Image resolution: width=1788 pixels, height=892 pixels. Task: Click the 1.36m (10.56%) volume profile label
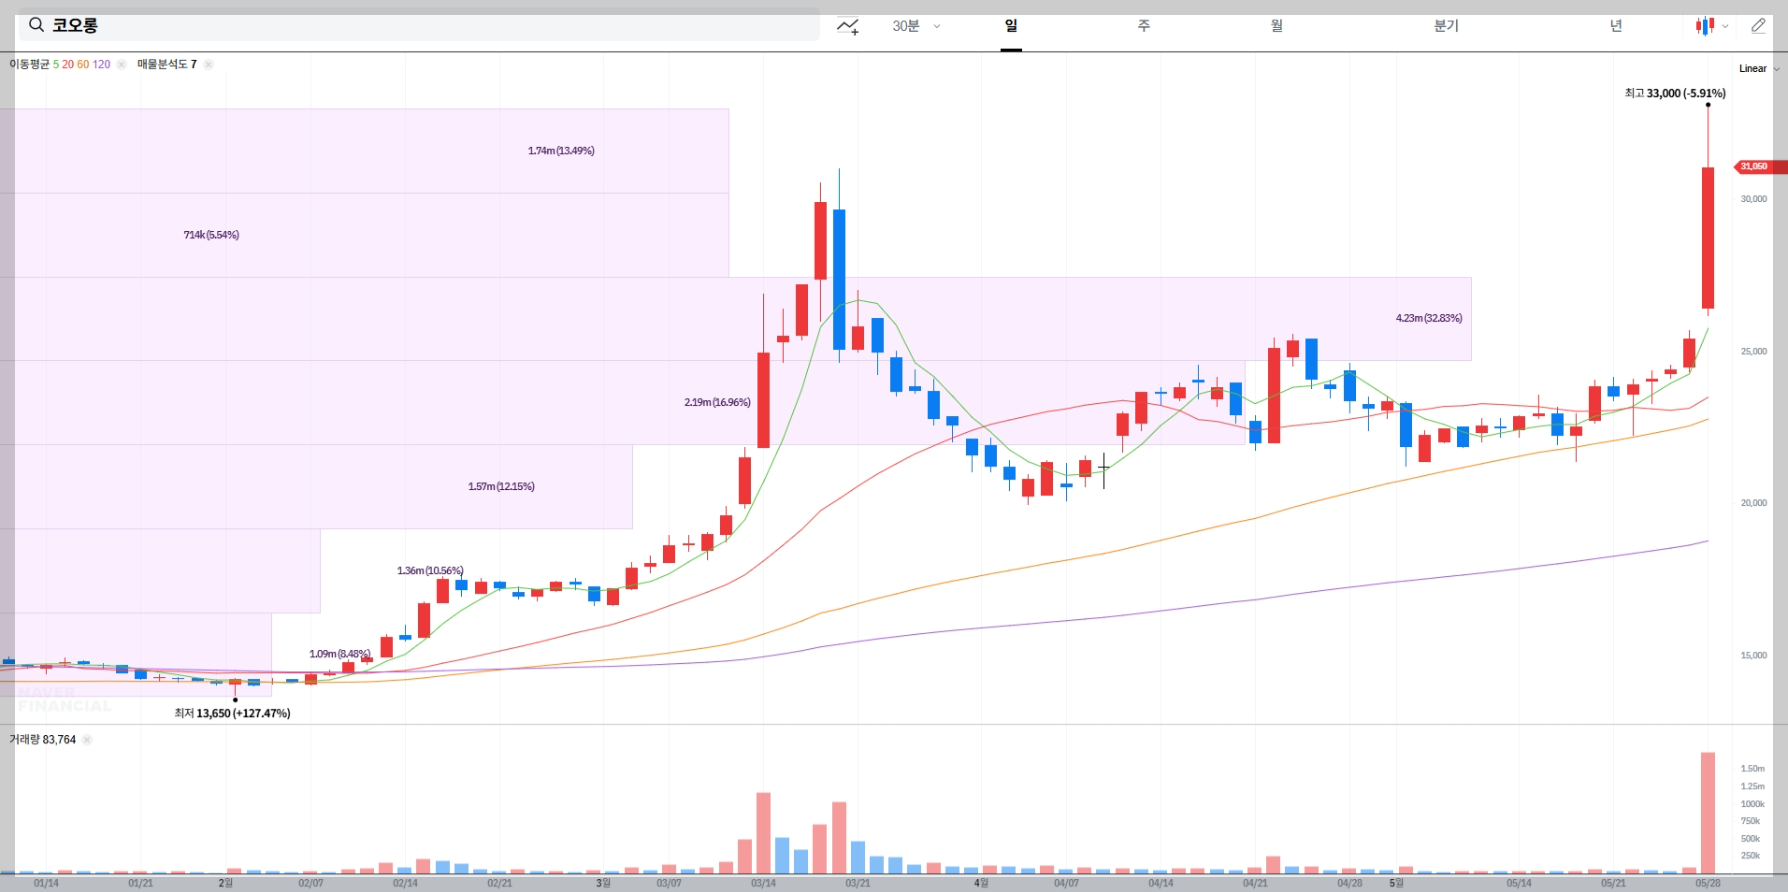point(430,571)
